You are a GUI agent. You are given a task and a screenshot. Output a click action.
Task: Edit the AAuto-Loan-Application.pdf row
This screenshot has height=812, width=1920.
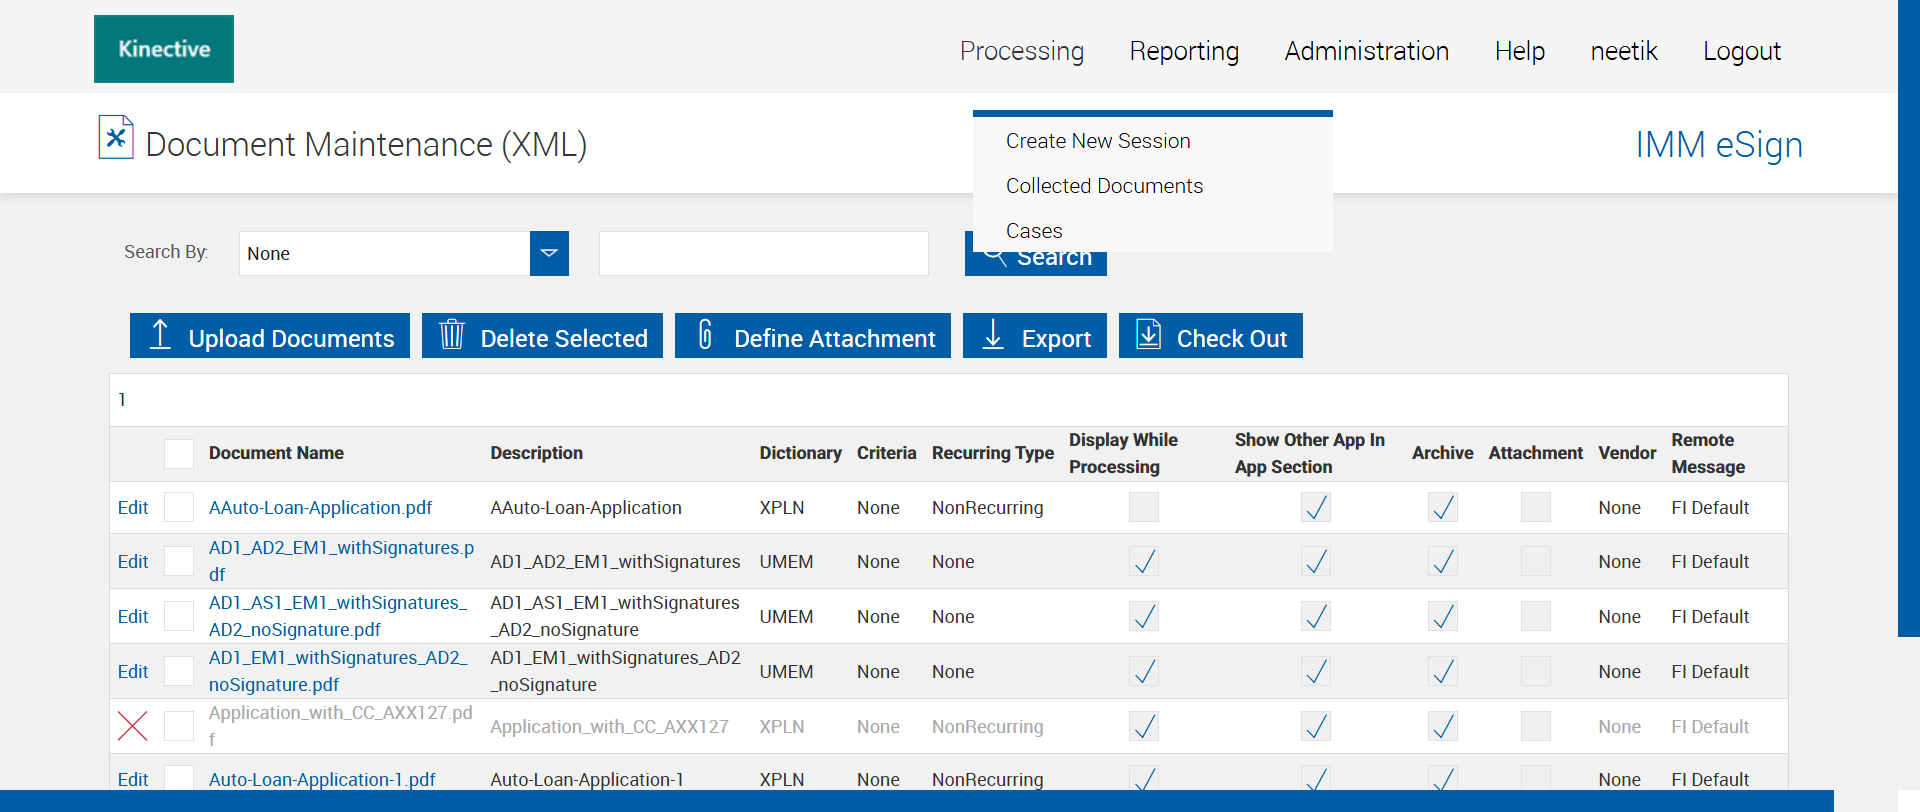click(x=133, y=508)
